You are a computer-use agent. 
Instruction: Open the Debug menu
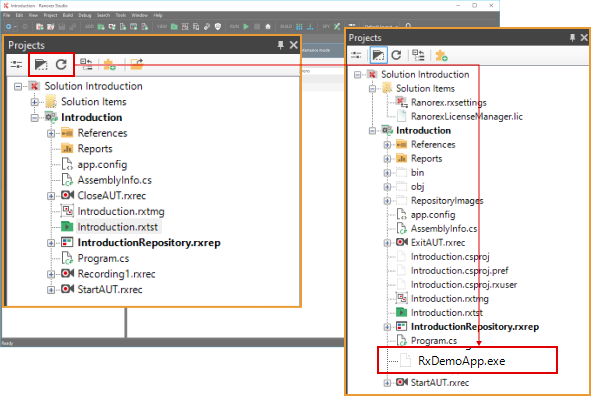click(x=85, y=15)
